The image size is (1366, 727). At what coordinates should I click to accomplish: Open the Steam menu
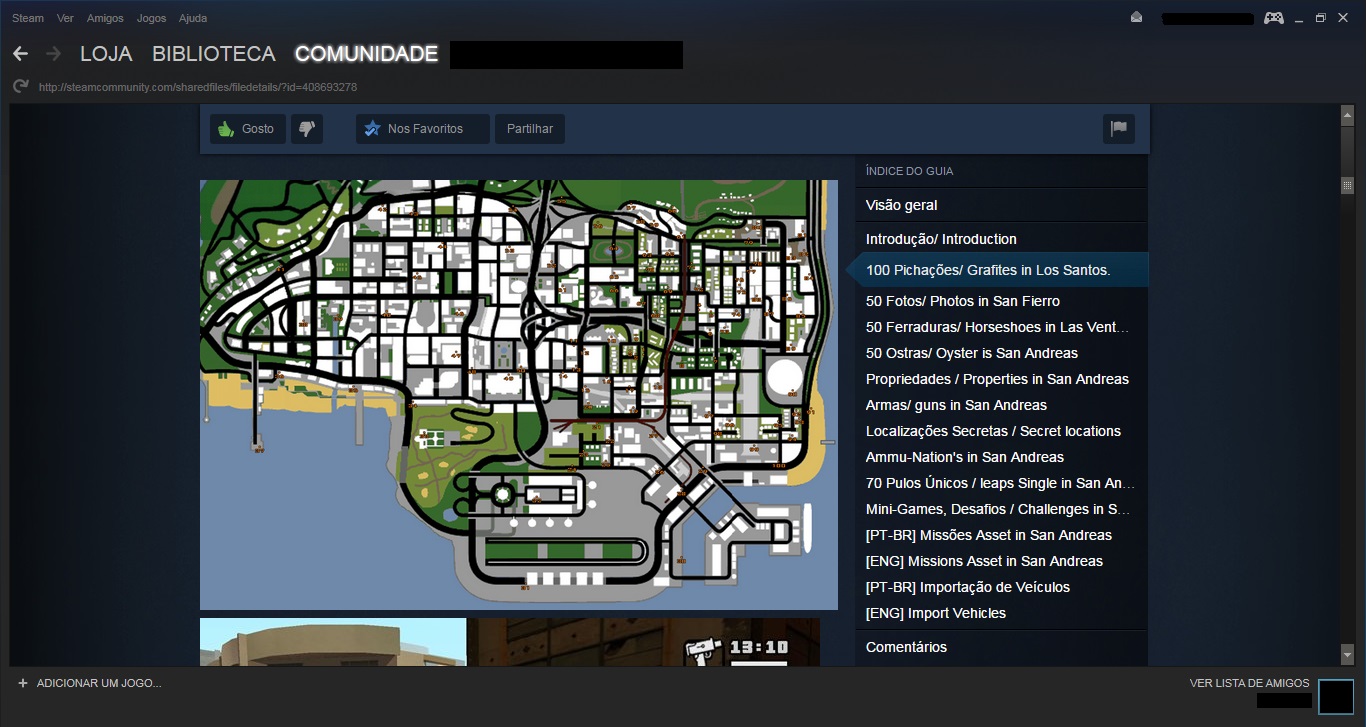[28, 18]
